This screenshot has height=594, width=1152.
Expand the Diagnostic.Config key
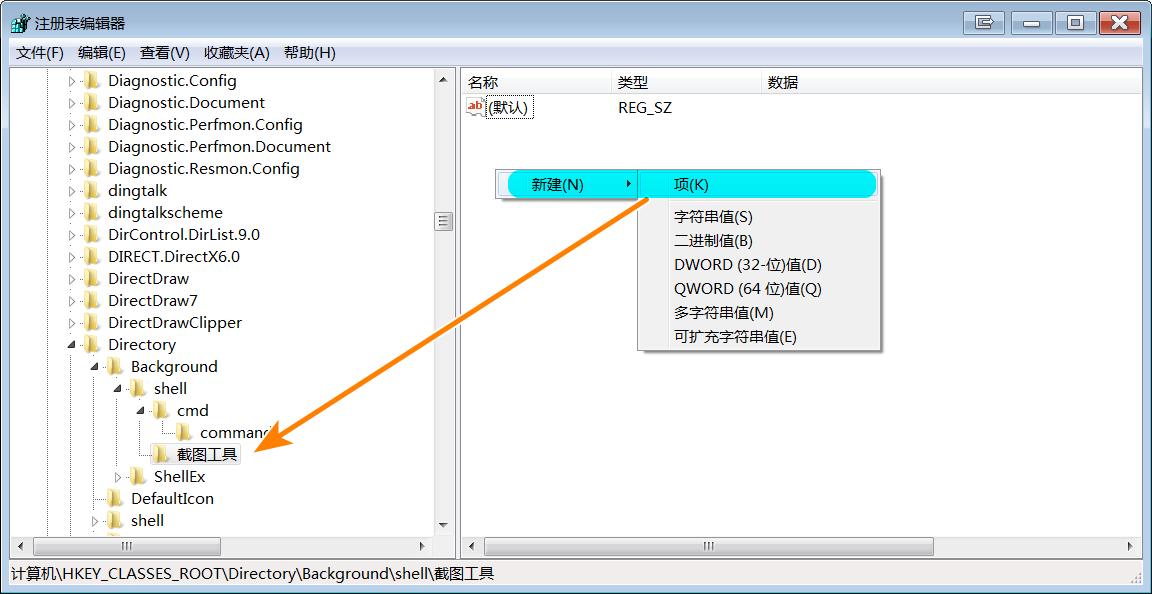pyautogui.click(x=72, y=81)
